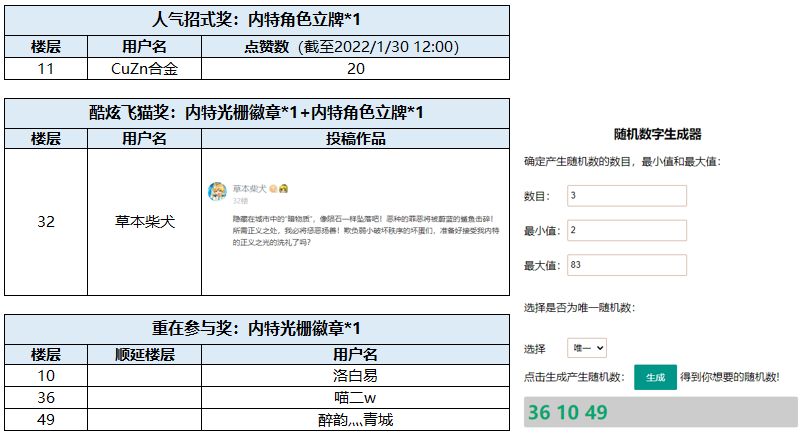Click the submitted post text in 投稿作品
This screenshot has width=804, height=435.
(x=365, y=230)
